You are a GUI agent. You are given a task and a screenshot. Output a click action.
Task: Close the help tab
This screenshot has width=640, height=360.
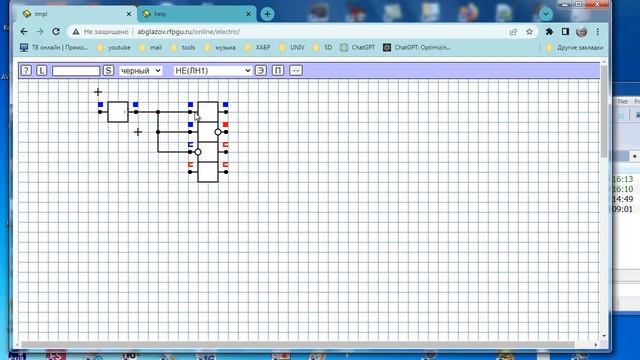pyautogui.click(x=249, y=14)
